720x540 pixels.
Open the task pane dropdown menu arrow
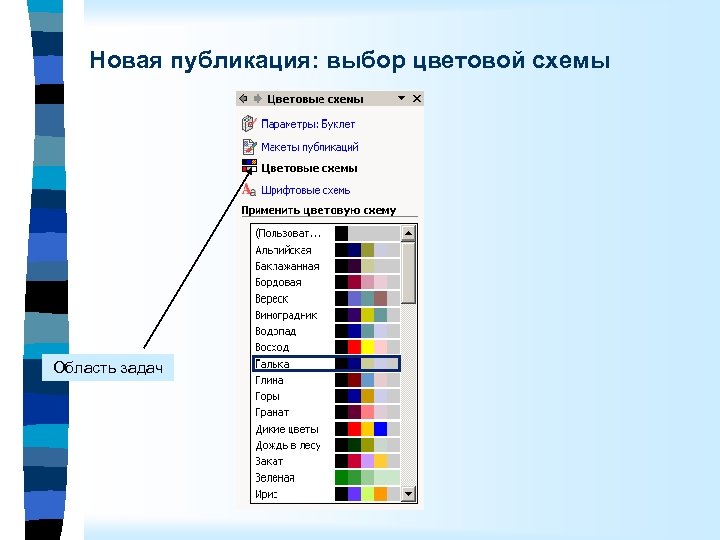point(401,98)
